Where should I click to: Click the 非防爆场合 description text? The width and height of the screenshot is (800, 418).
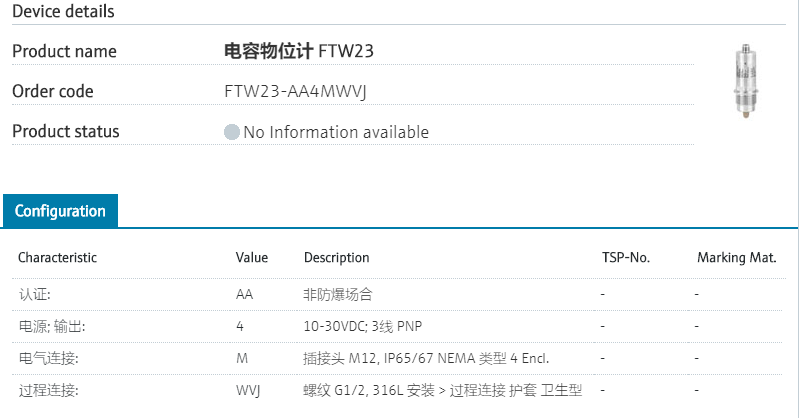(x=339, y=295)
